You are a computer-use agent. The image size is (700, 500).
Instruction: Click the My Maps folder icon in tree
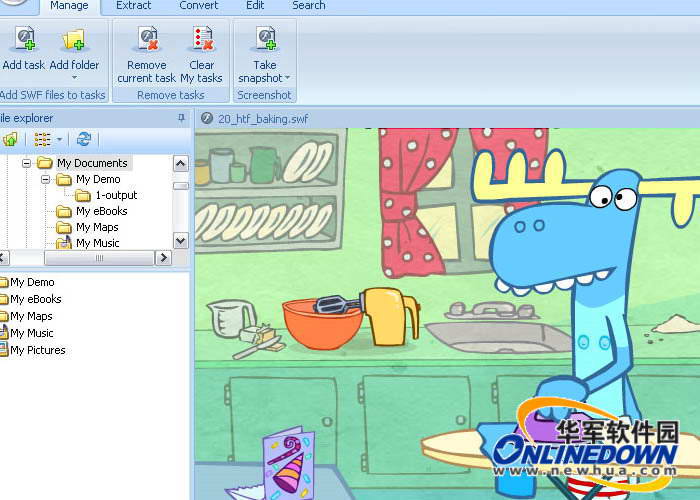64,228
